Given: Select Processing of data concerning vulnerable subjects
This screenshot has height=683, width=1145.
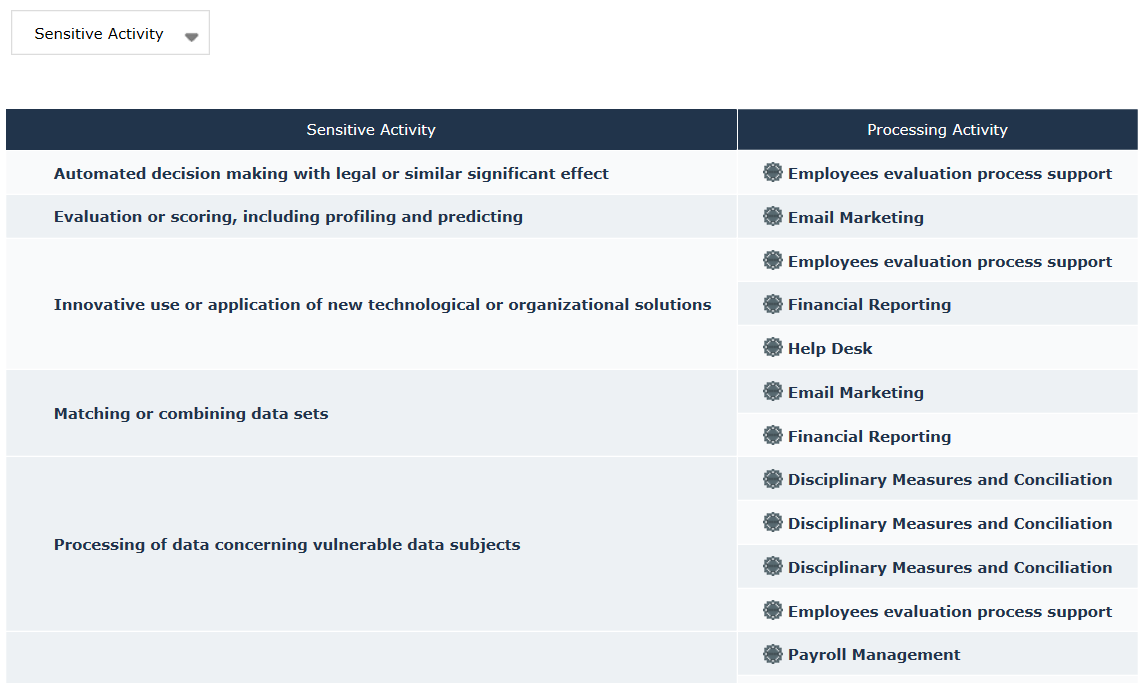Looking at the screenshot, I should coord(287,545).
